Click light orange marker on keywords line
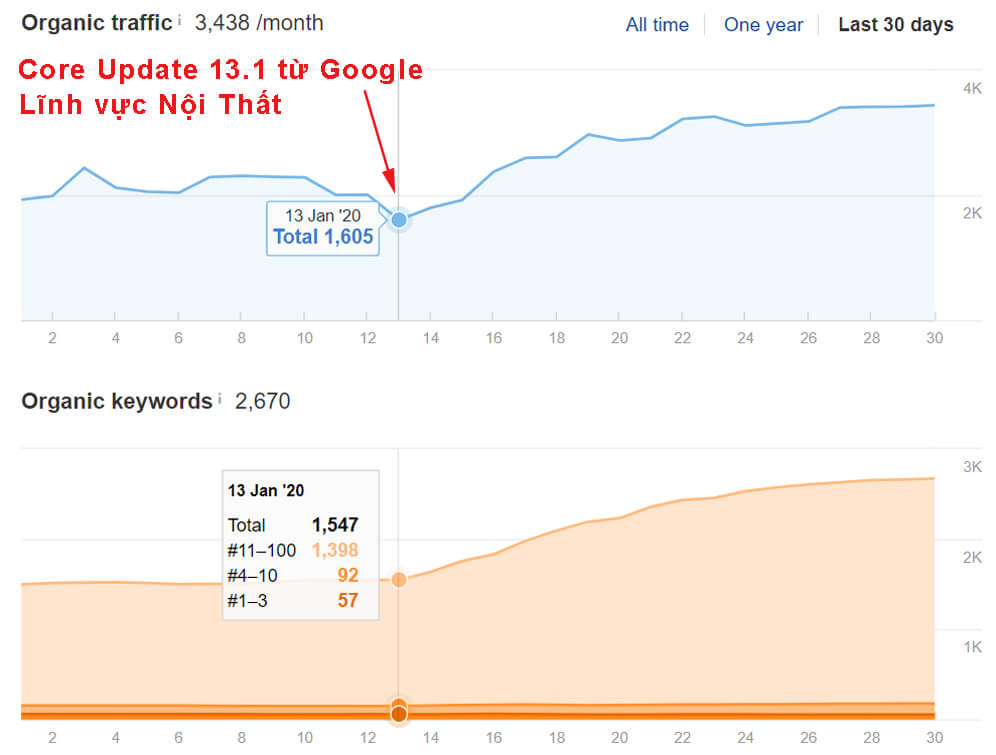This screenshot has height=755, width=996. [399, 580]
